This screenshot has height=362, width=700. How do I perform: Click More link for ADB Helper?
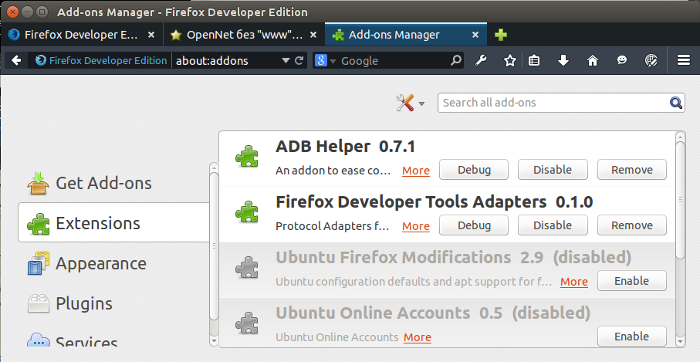(x=416, y=171)
